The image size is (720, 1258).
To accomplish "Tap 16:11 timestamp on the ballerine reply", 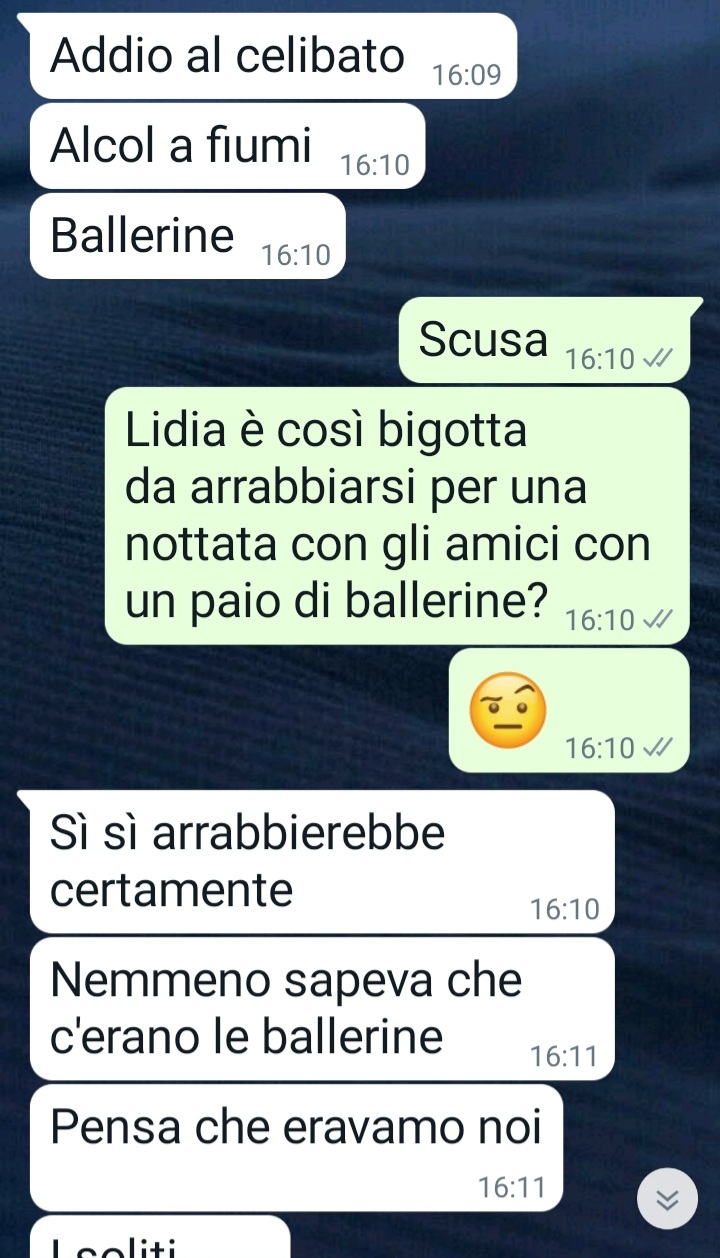I will tap(564, 1057).
